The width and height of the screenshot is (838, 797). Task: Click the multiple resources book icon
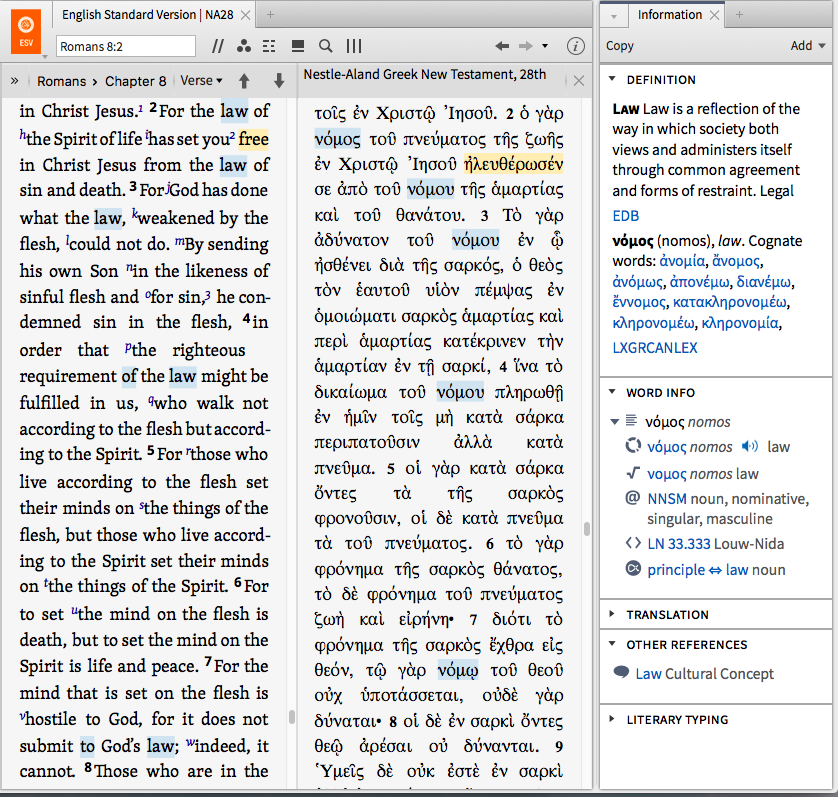tap(298, 46)
